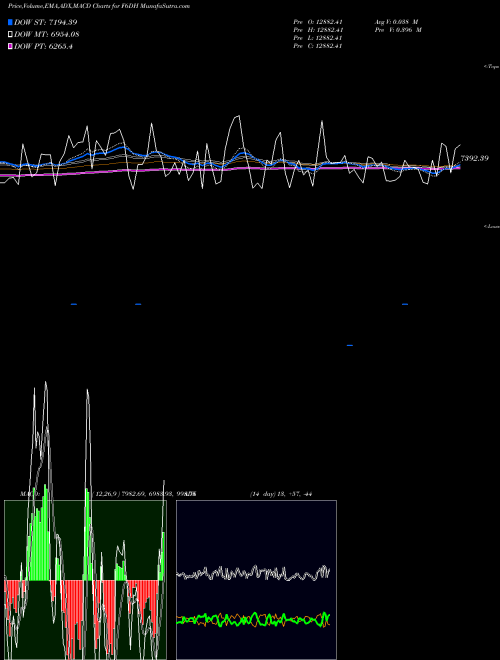500x660 pixels.
Task: Click inside the ADX indicator panel
Action: click(x=256, y=580)
